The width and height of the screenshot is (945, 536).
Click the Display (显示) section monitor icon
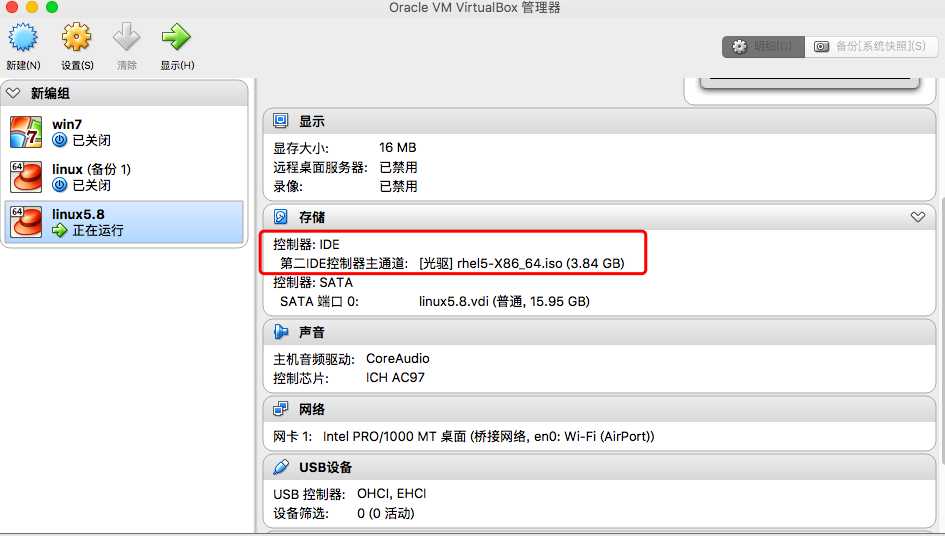click(281, 121)
